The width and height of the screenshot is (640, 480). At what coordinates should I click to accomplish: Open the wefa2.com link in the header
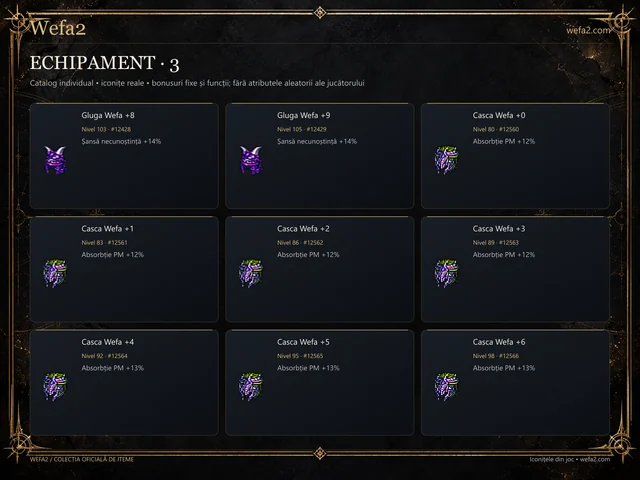click(x=588, y=30)
